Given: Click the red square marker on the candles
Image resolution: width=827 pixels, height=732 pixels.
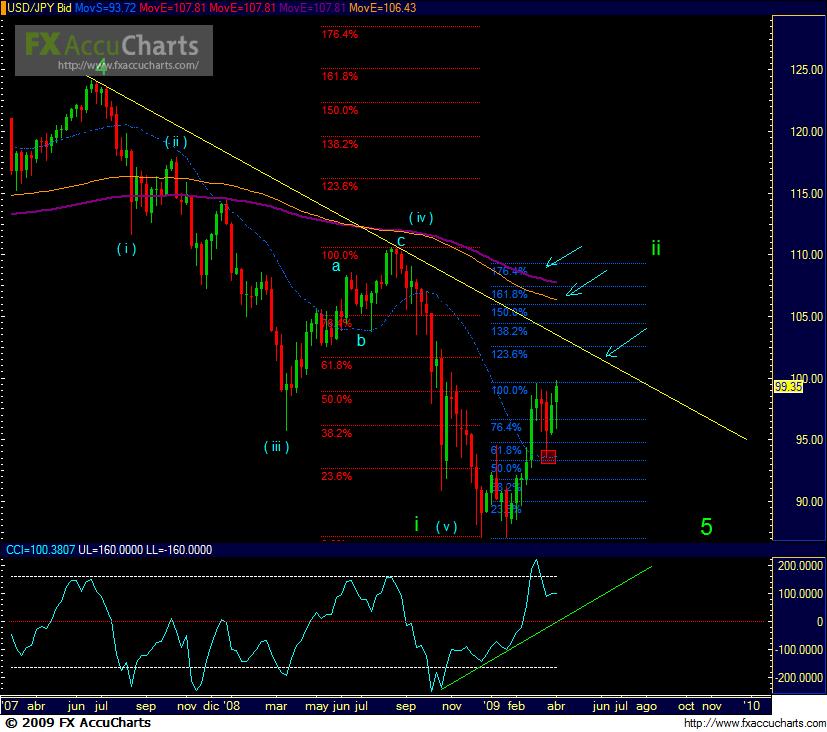Looking at the screenshot, I should tap(547, 456).
